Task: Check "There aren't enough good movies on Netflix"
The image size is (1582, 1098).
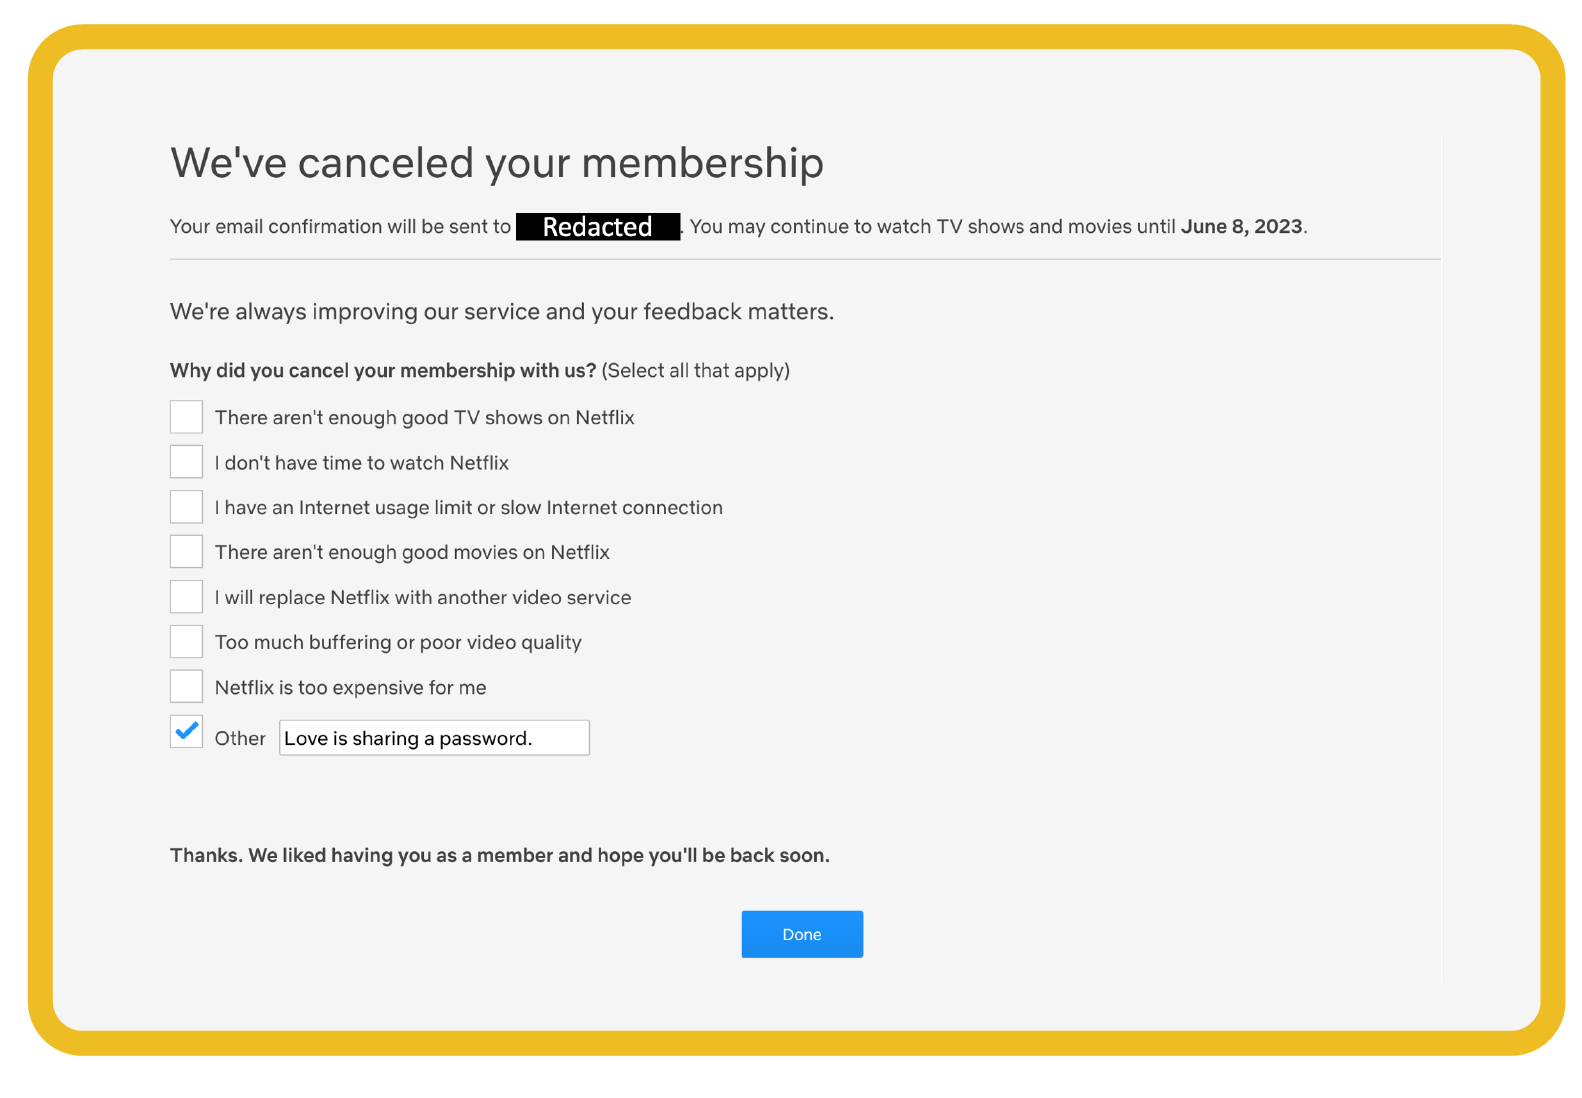Action: 186,551
